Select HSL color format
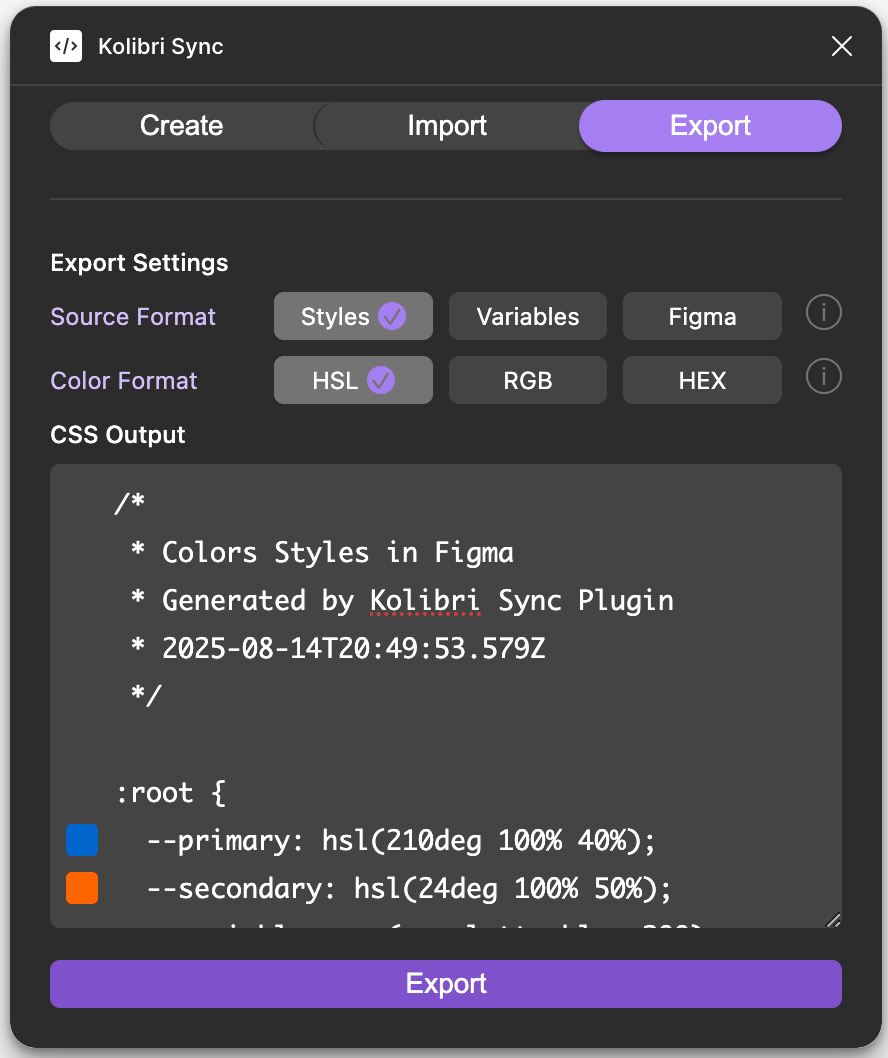This screenshot has height=1058, width=888. click(x=353, y=380)
